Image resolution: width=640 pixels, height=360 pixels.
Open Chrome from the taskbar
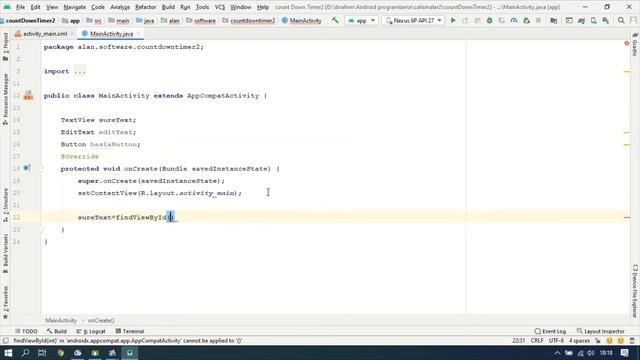tap(60, 353)
